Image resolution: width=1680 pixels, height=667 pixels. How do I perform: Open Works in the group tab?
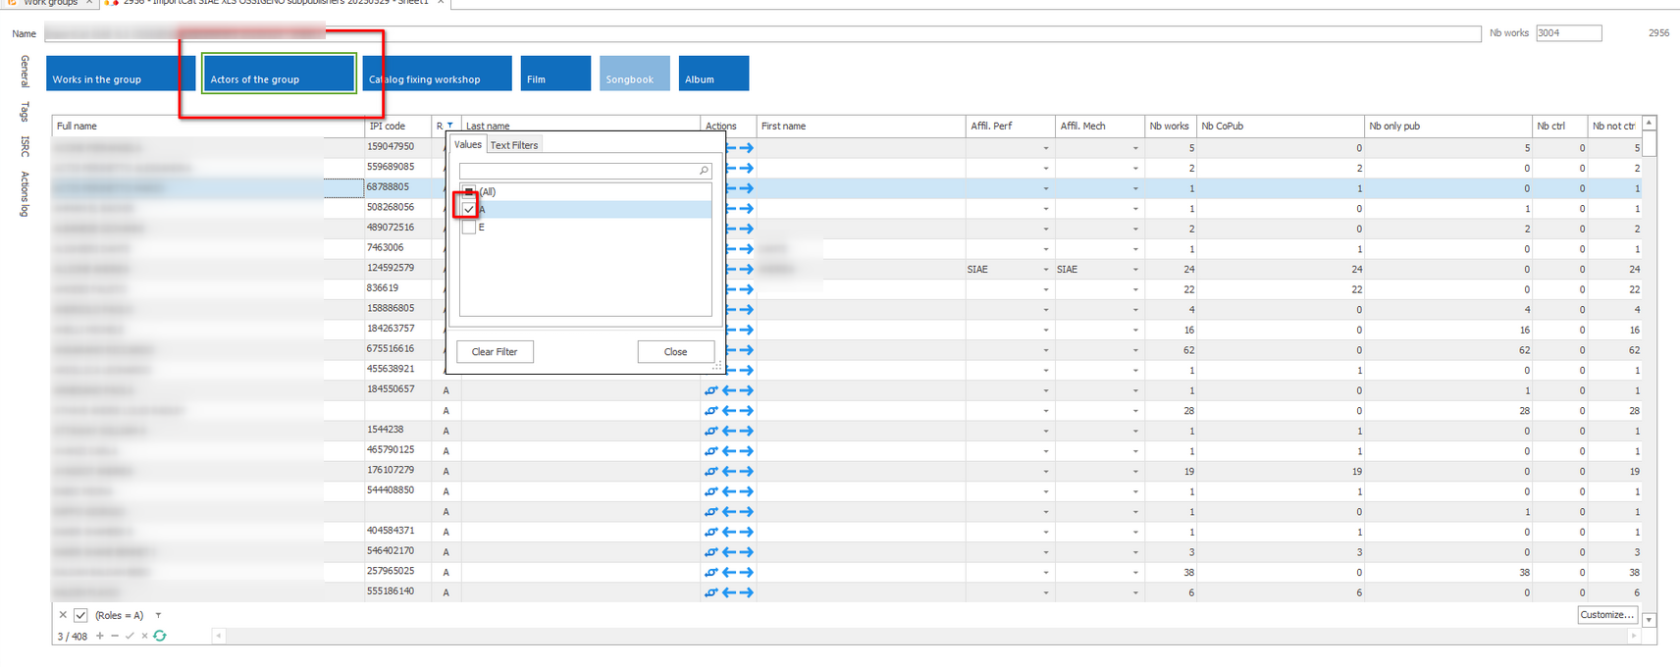pyautogui.click(x=120, y=74)
